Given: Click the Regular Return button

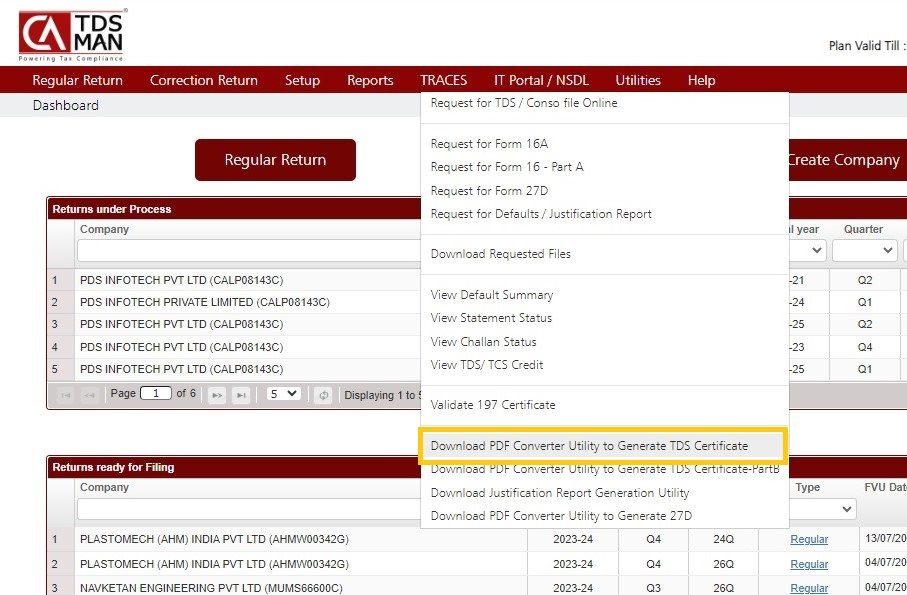Looking at the screenshot, I should coord(275,159).
